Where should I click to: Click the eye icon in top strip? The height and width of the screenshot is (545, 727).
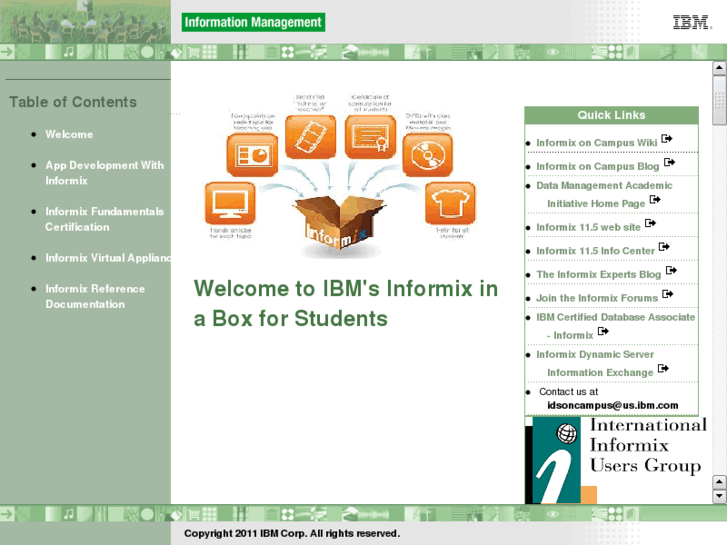552,51
